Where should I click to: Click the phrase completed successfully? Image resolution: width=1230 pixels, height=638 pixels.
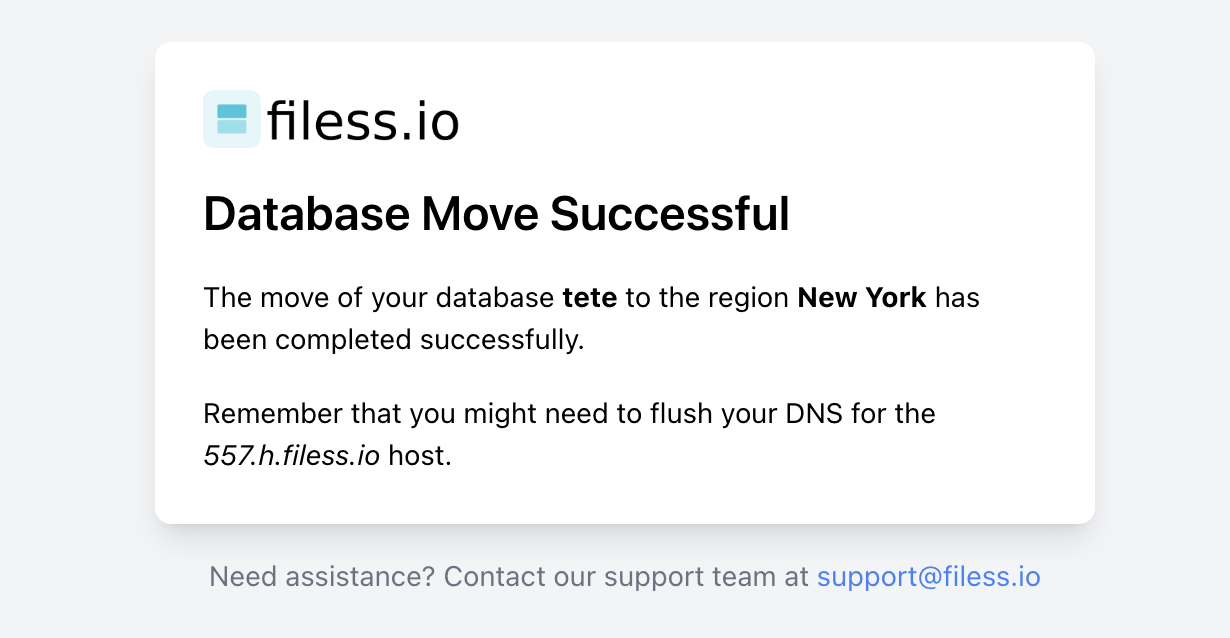[x=429, y=340]
